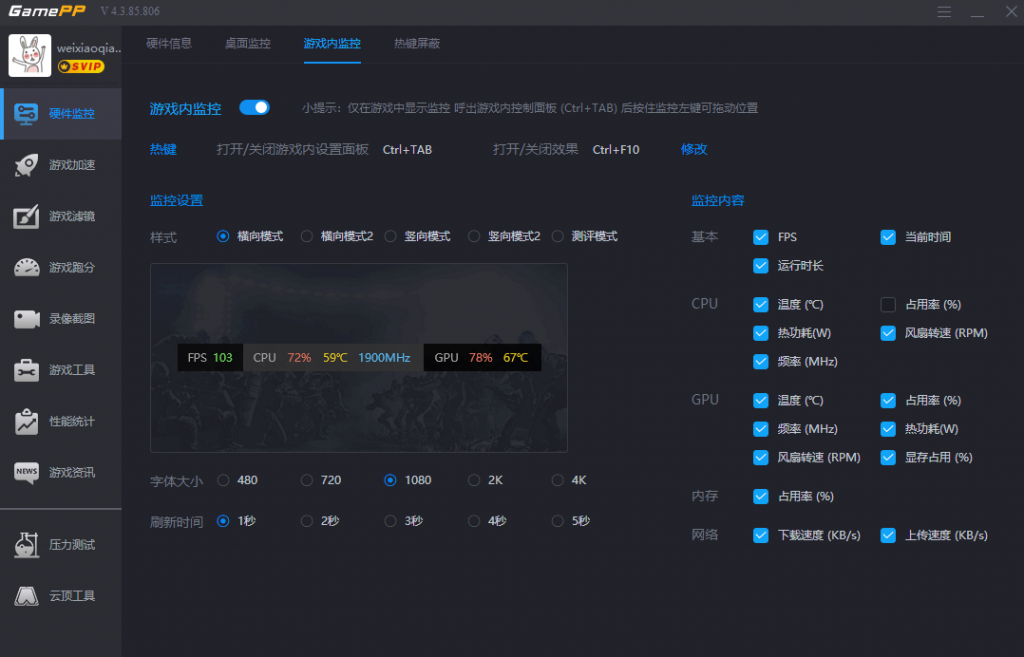Choose 4K font size

click(557, 480)
